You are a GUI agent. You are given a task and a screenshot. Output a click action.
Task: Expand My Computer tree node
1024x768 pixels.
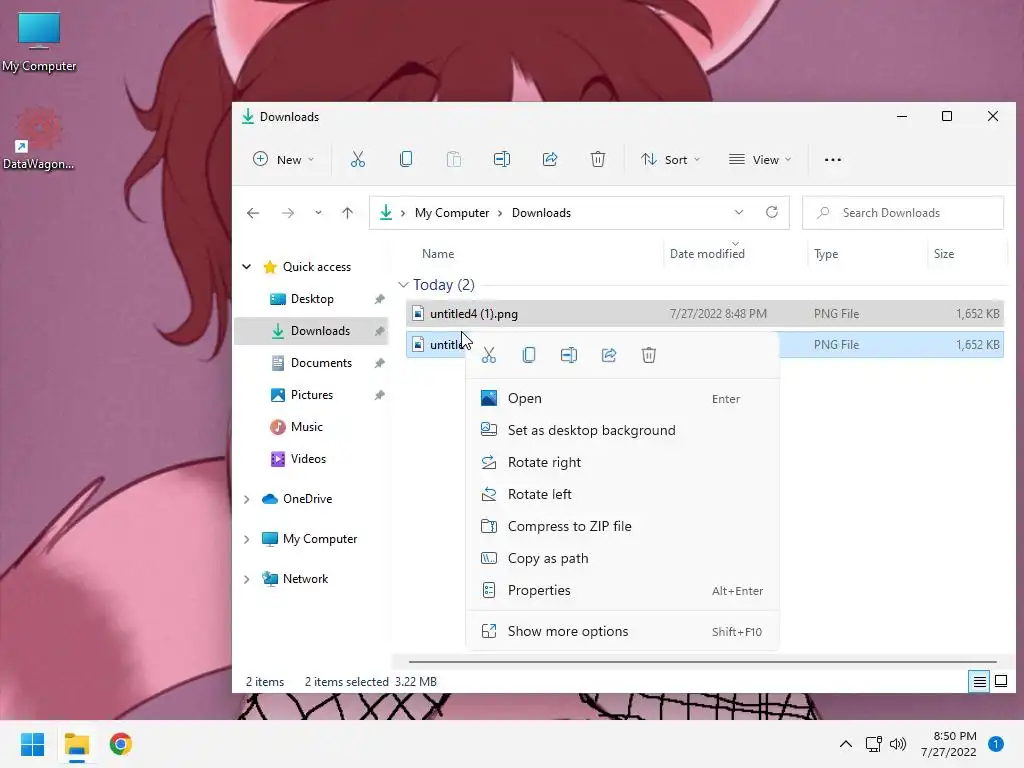(x=247, y=539)
